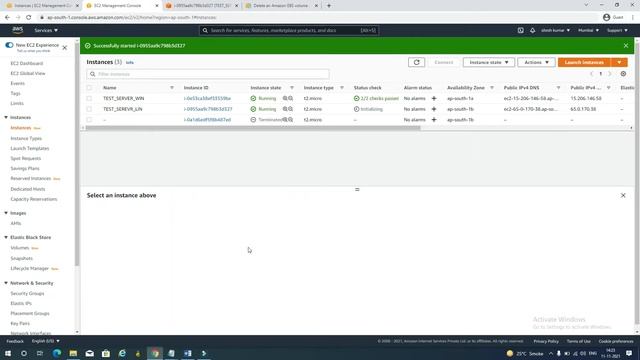Select checkbox for the terminated instance
This screenshot has height=360, width=640.
[x=89, y=120]
